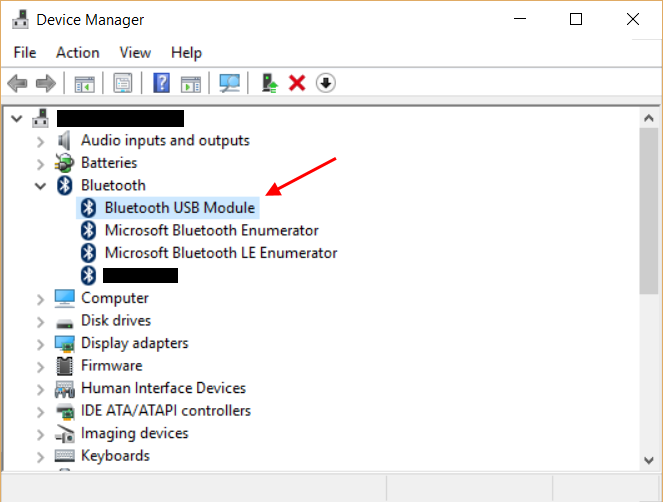This screenshot has height=502, width=663.
Task: Click the Update driver toolbar icon
Action: click(269, 83)
